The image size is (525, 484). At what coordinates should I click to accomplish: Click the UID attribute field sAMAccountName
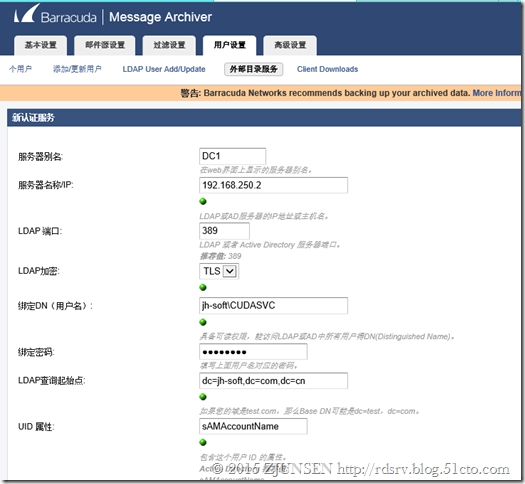(x=253, y=426)
